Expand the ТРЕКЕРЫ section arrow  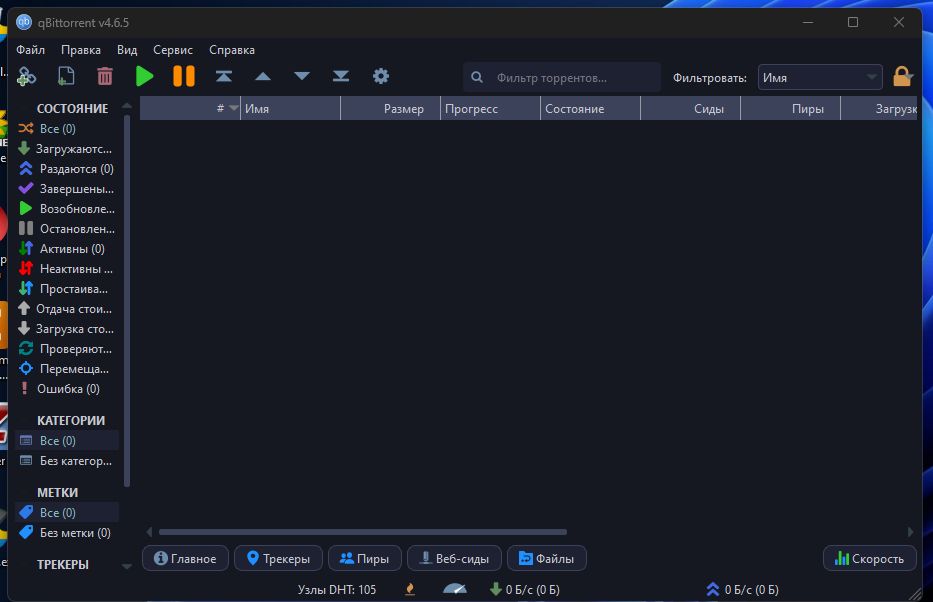[x=127, y=566]
